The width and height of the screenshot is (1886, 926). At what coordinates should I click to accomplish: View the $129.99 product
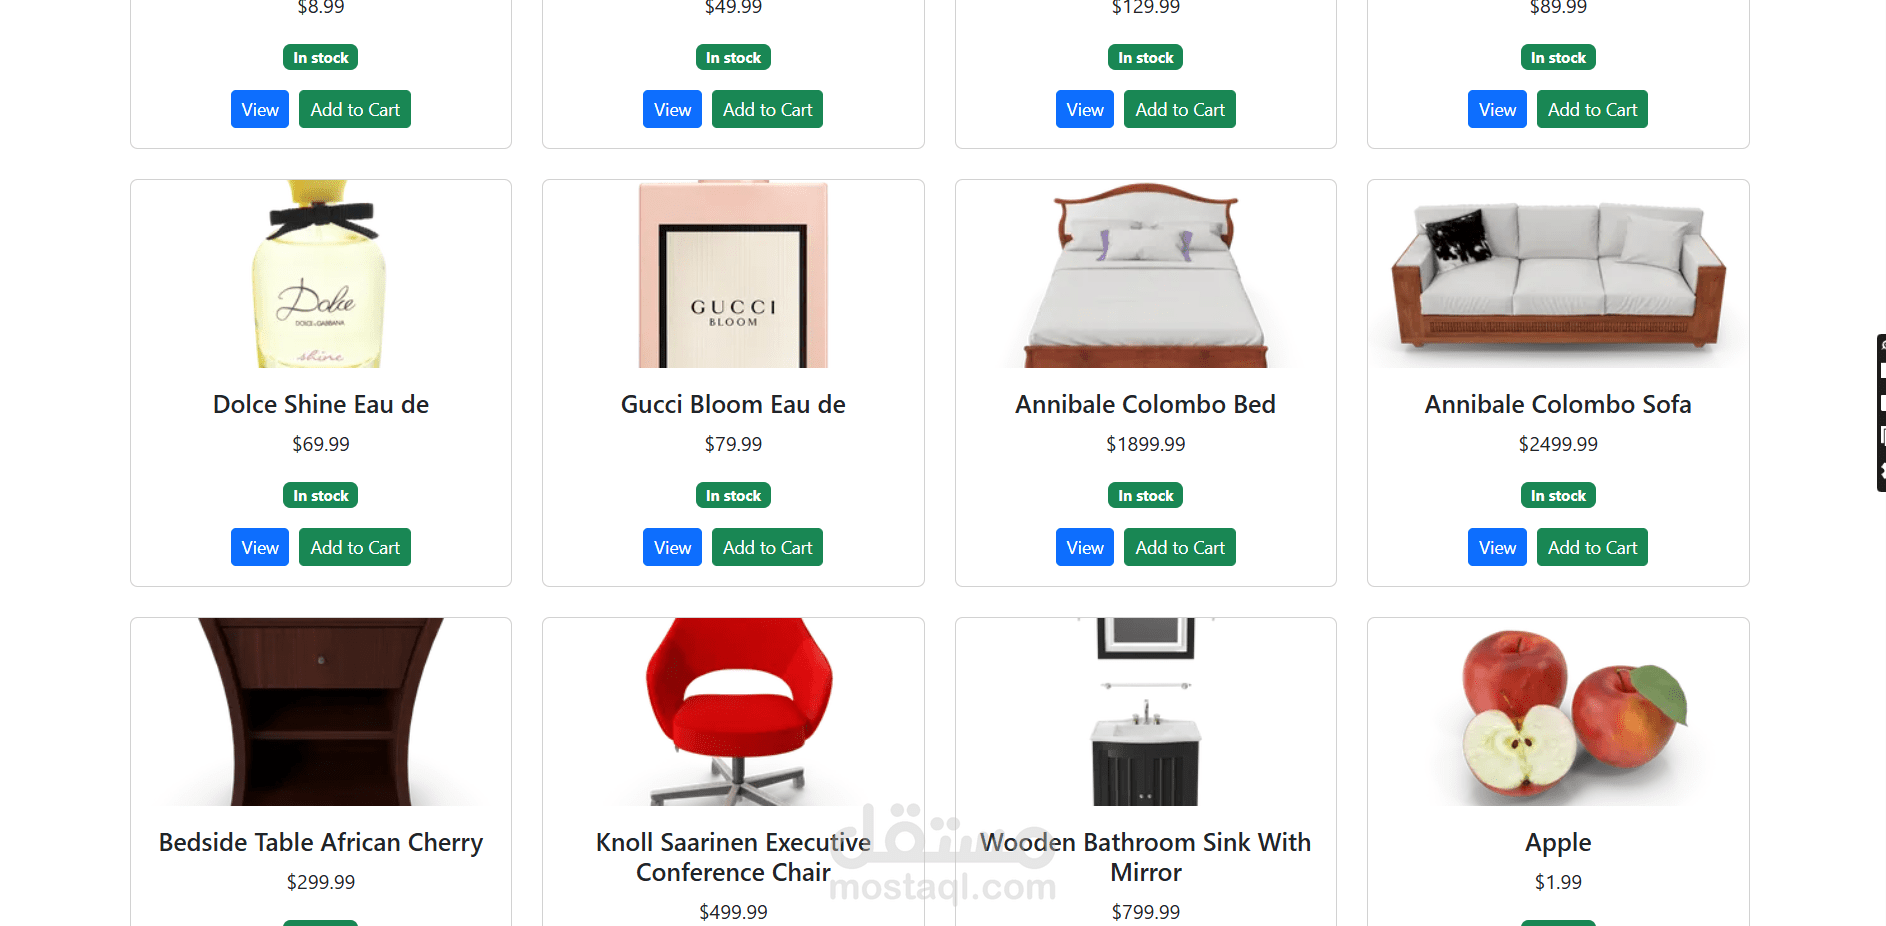point(1085,109)
